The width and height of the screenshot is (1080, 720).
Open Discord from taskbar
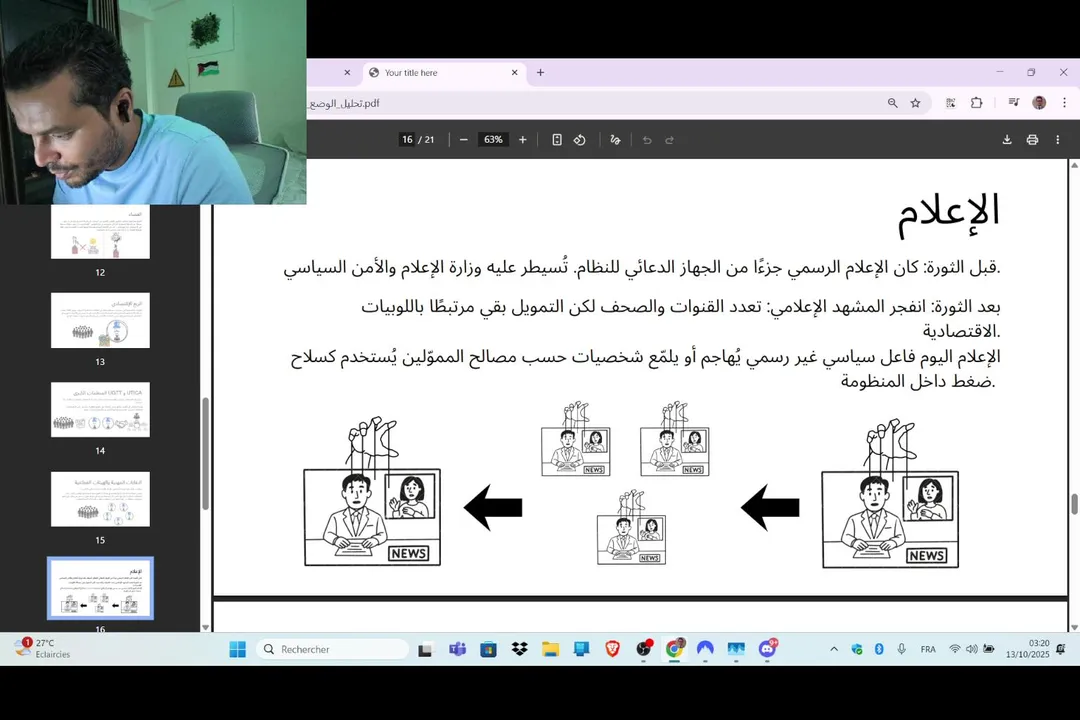point(767,649)
